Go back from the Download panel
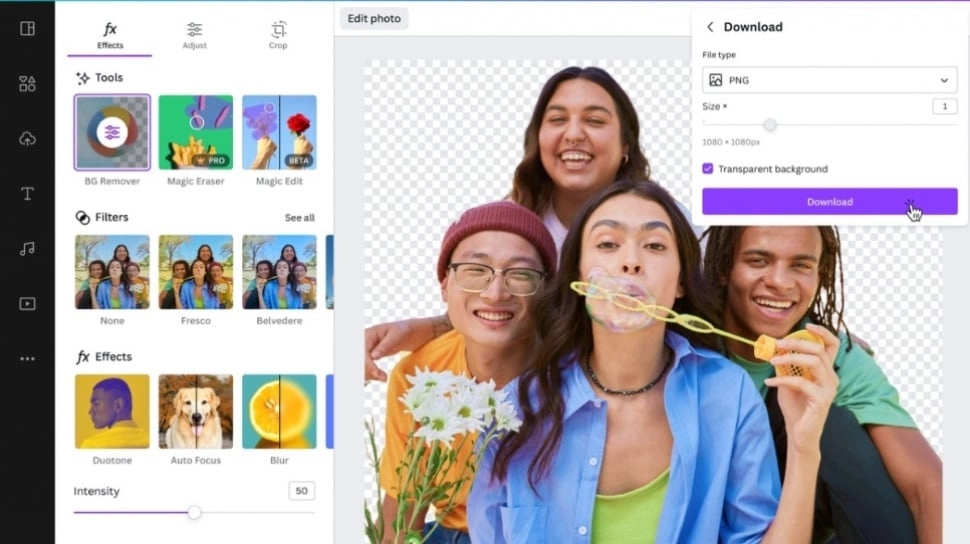This screenshot has height=544, width=970. tap(710, 27)
